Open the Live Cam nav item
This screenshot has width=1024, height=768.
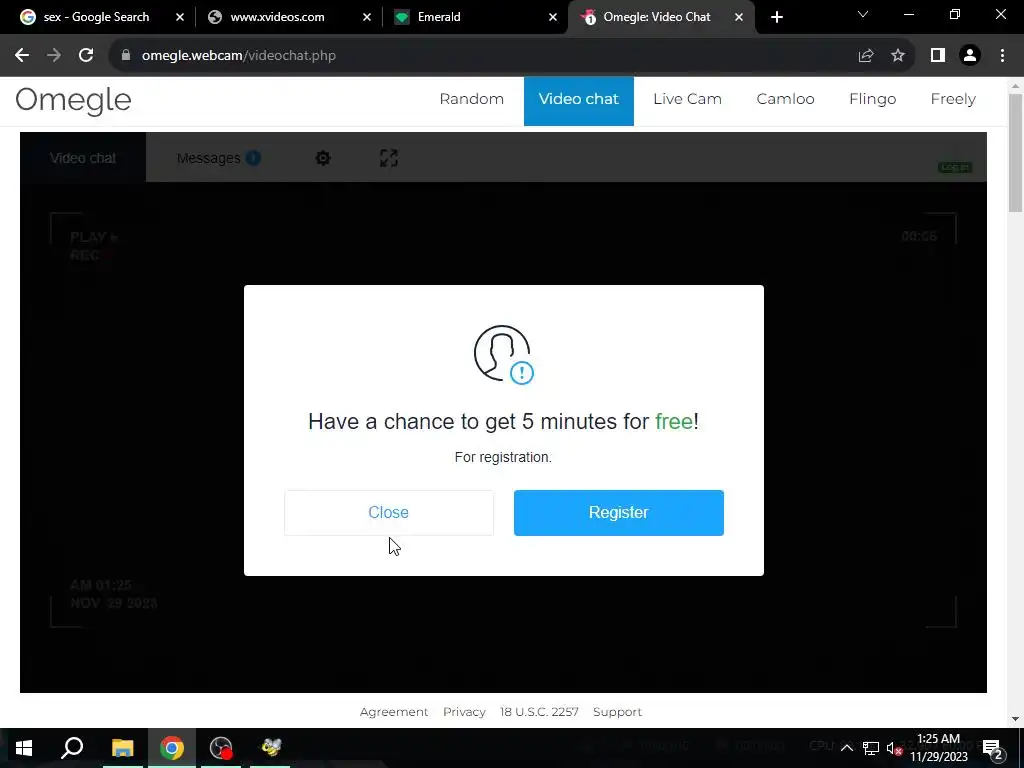coord(687,99)
